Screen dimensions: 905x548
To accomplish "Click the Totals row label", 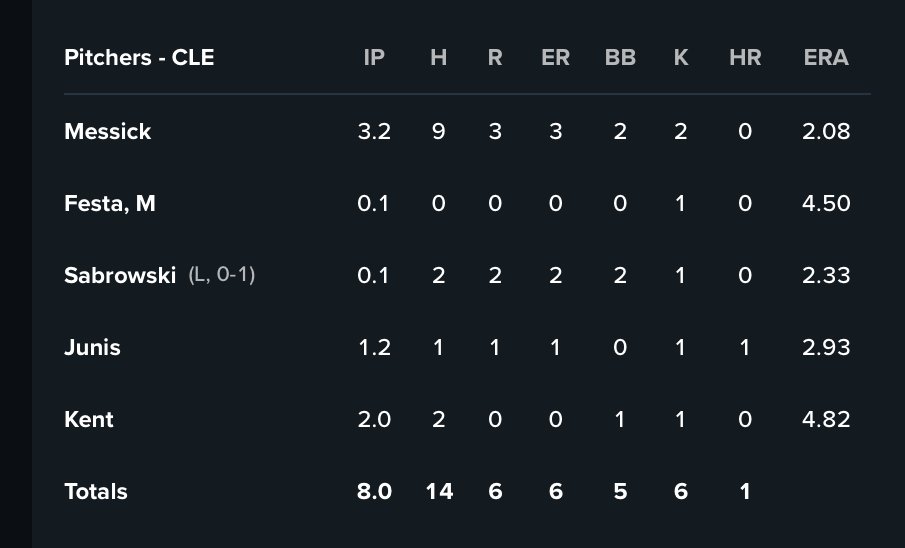I will (96, 491).
